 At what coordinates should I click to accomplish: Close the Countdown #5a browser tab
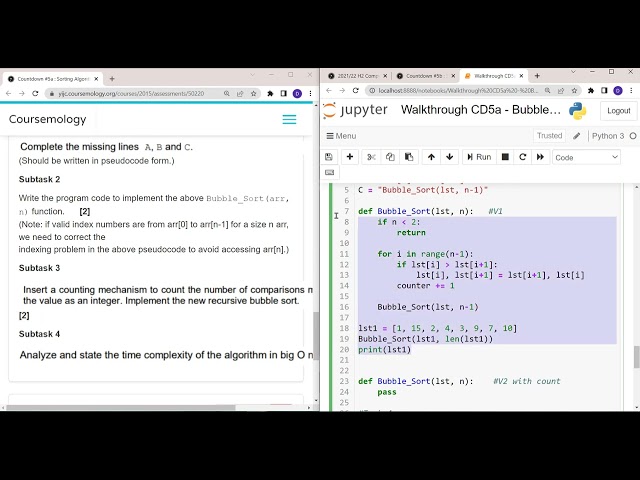tap(96, 79)
